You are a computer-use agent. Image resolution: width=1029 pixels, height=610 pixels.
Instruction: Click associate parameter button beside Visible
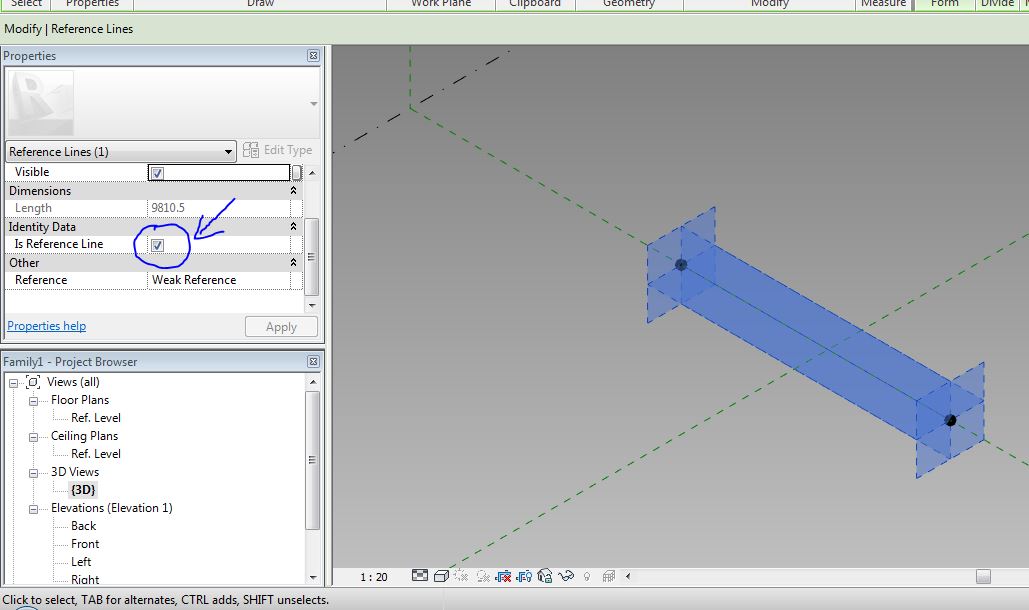coord(297,173)
